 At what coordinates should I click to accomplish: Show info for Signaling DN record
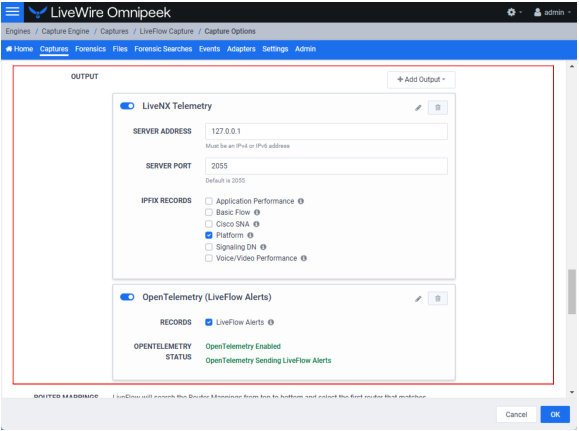[x=263, y=247]
